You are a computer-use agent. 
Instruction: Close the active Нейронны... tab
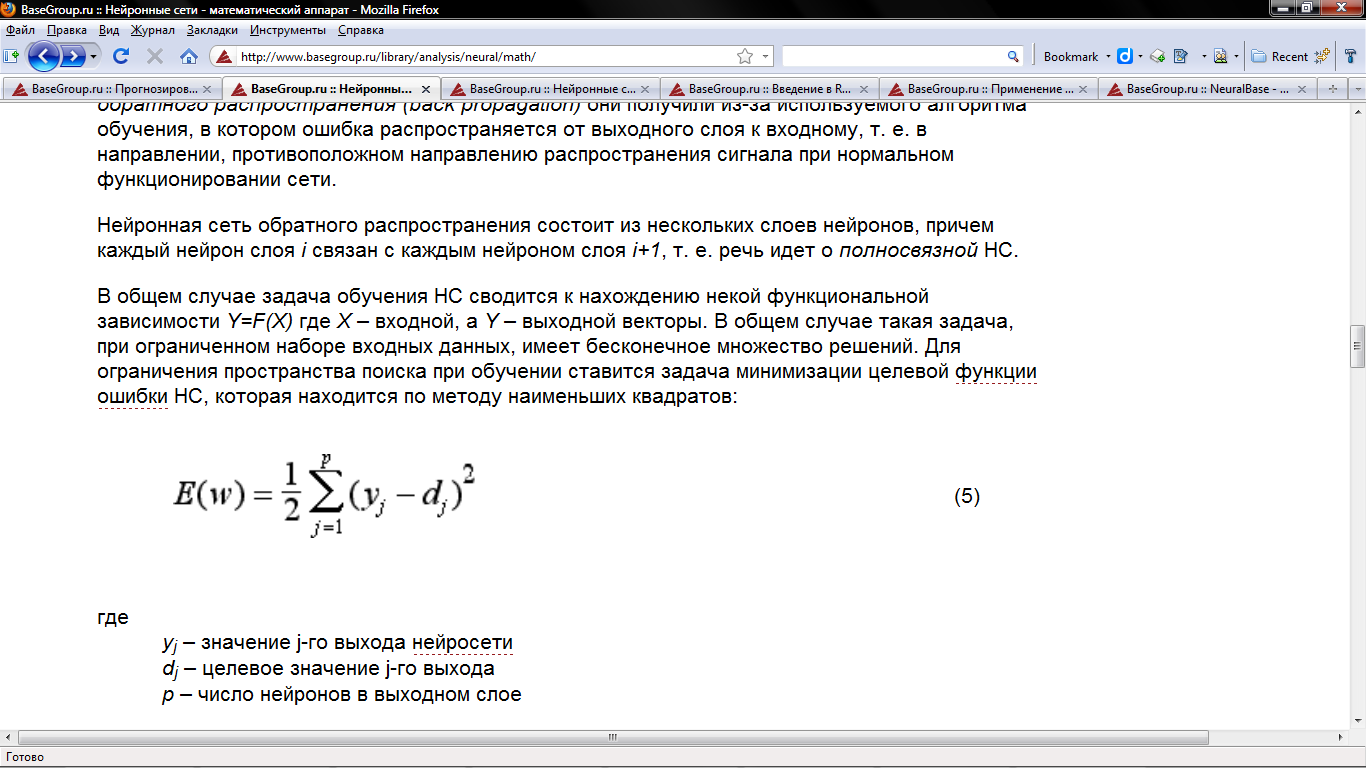[x=426, y=89]
